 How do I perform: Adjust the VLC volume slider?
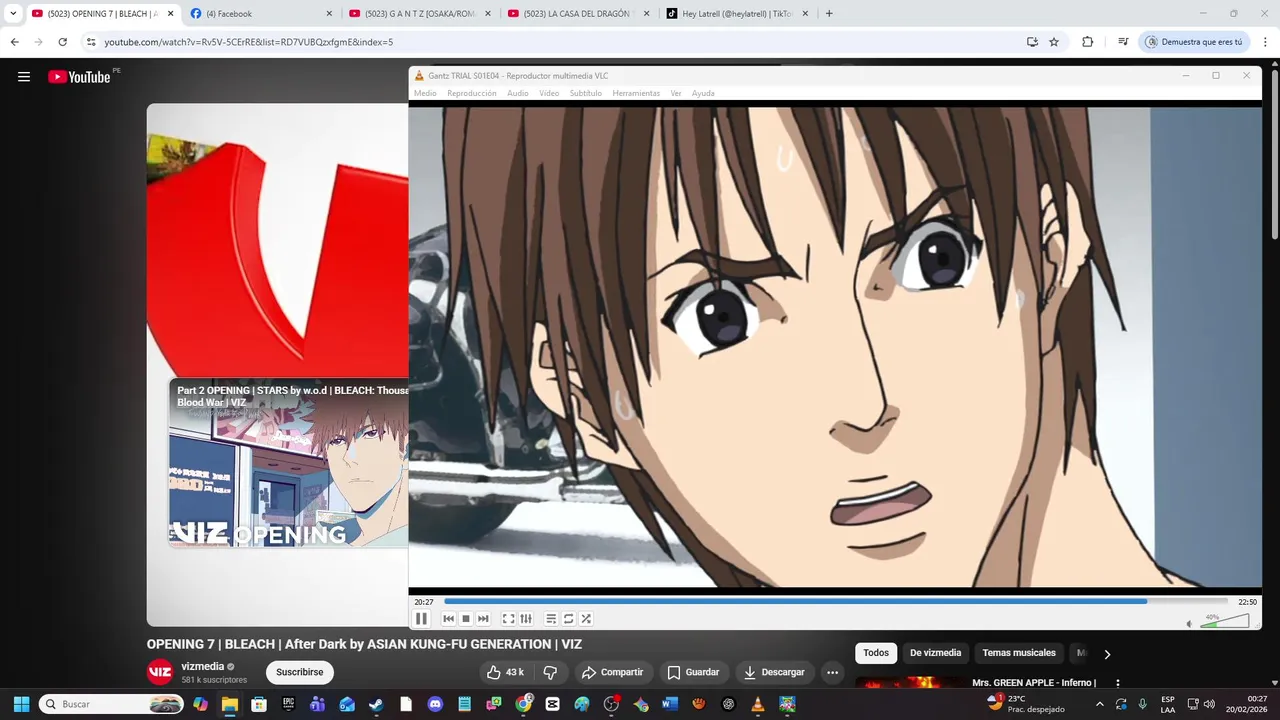(1225, 621)
